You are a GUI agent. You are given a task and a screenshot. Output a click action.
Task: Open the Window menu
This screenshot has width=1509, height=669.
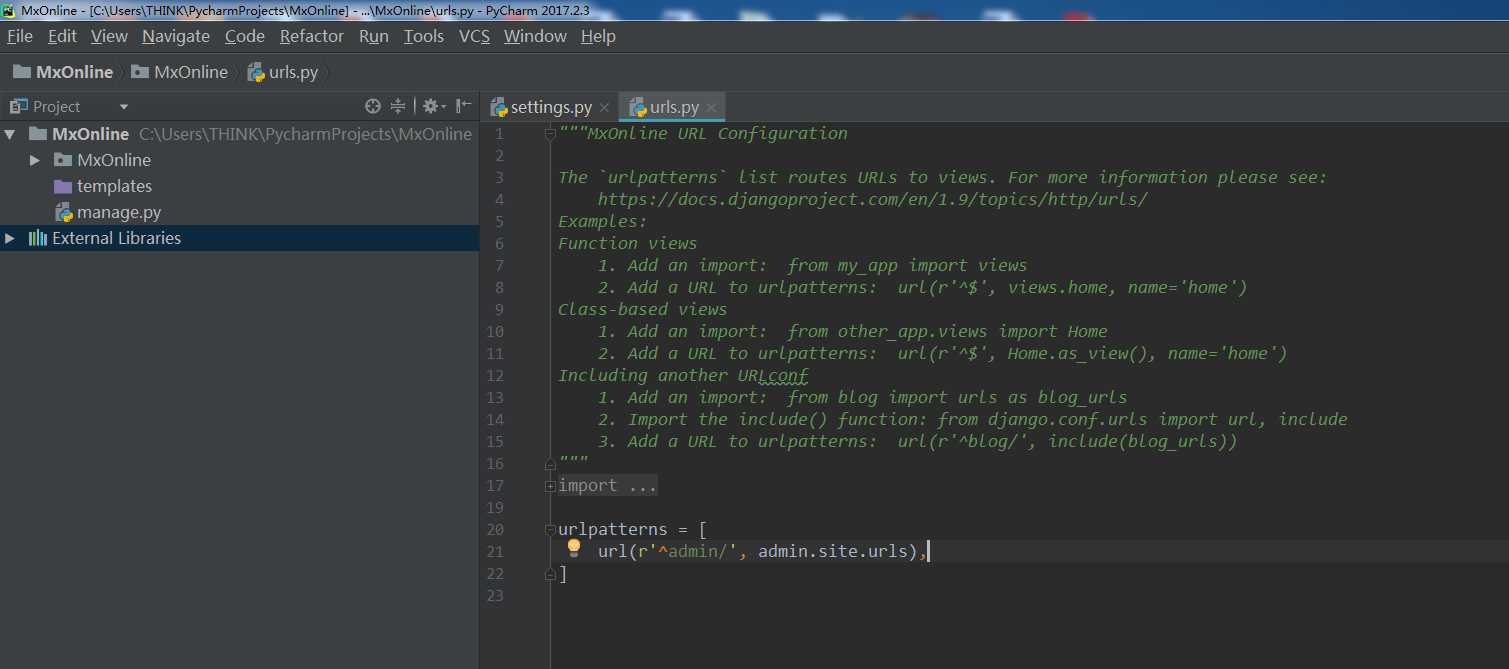point(535,36)
